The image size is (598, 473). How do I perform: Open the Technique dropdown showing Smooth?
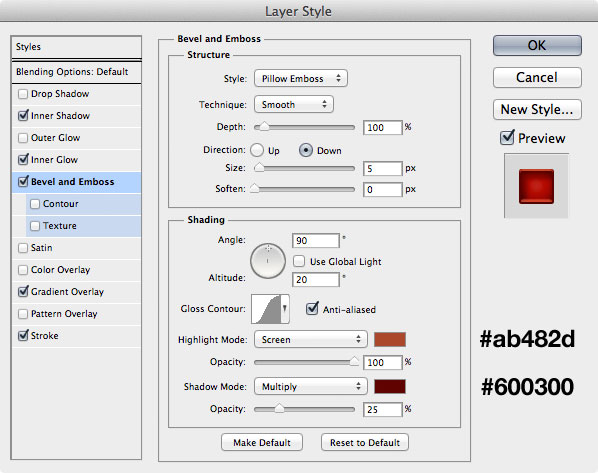(294, 105)
